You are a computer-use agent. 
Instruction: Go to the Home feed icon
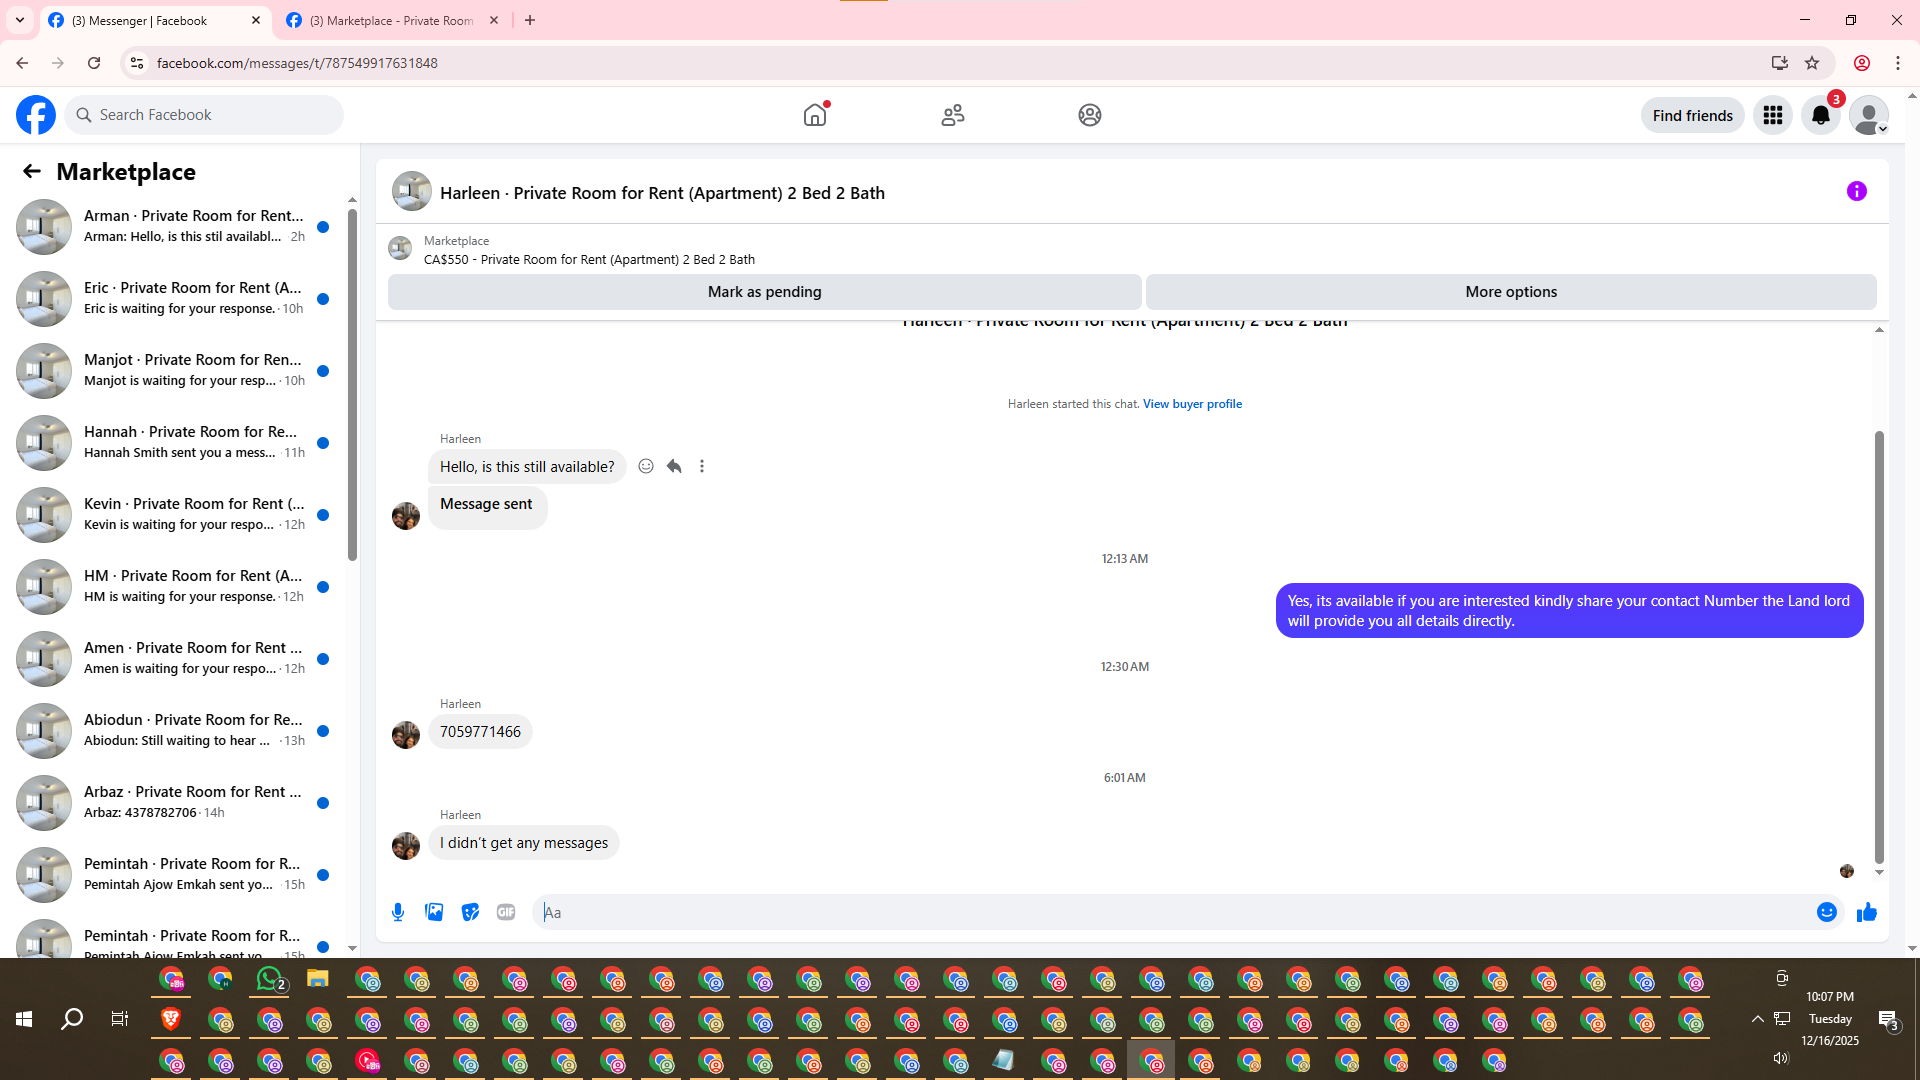pyautogui.click(x=815, y=115)
